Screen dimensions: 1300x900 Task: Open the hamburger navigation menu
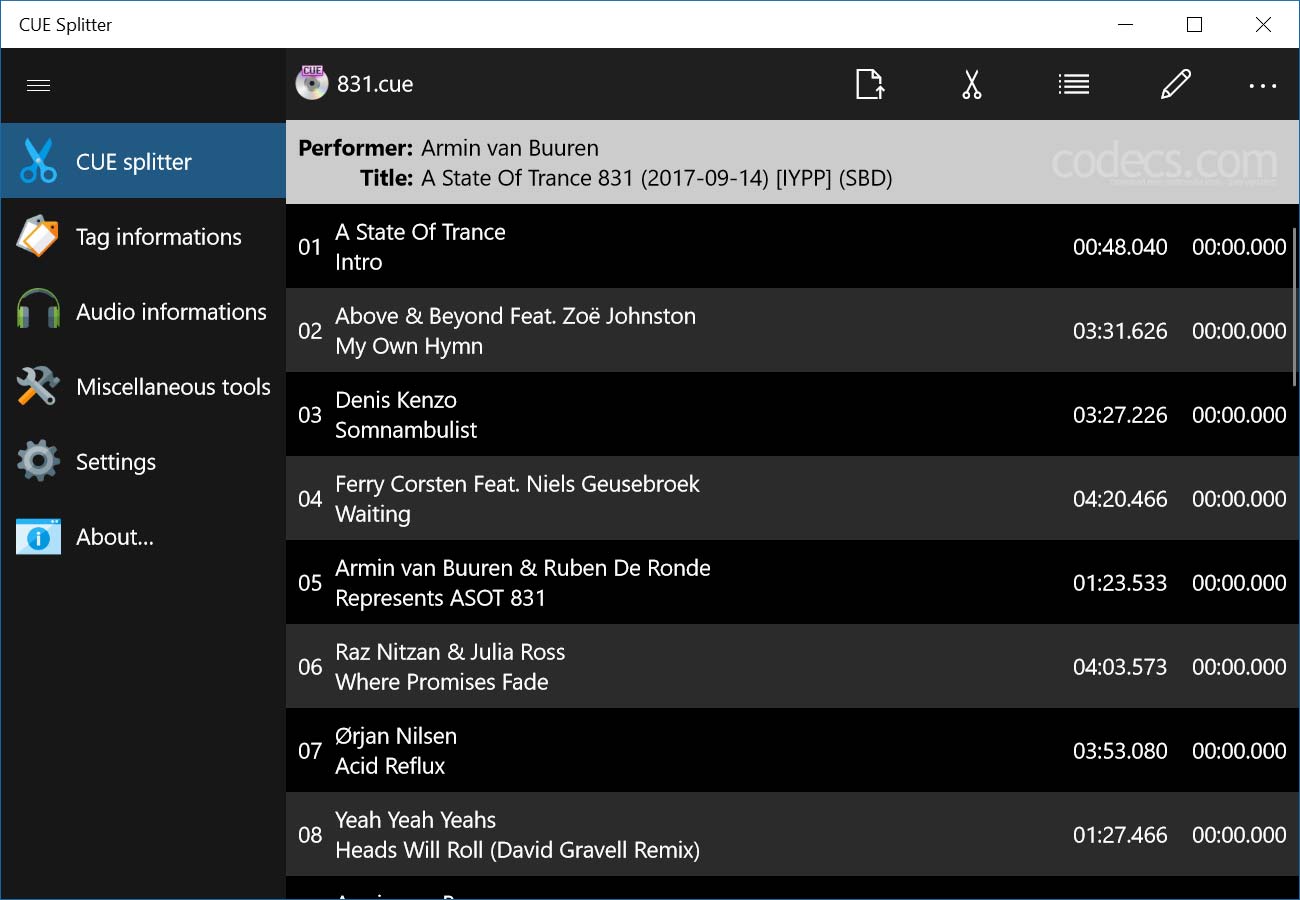pyautogui.click(x=38, y=85)
